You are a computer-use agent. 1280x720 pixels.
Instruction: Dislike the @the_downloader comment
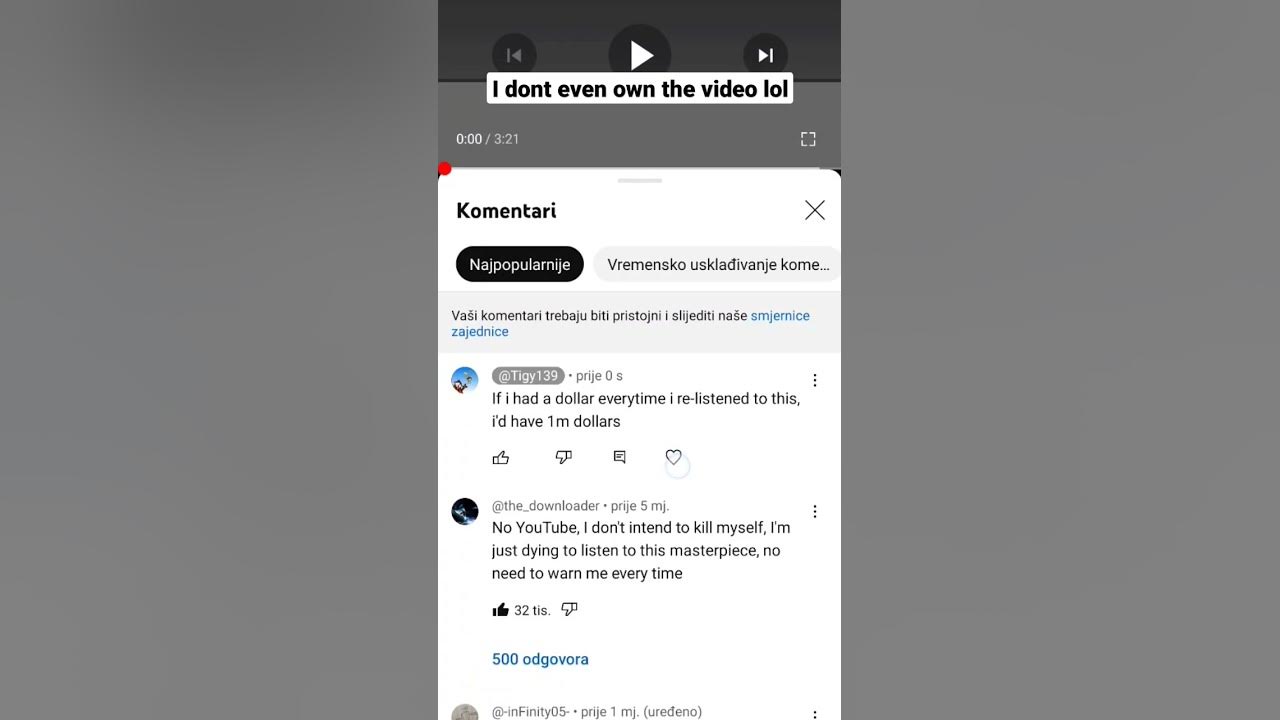570,610
